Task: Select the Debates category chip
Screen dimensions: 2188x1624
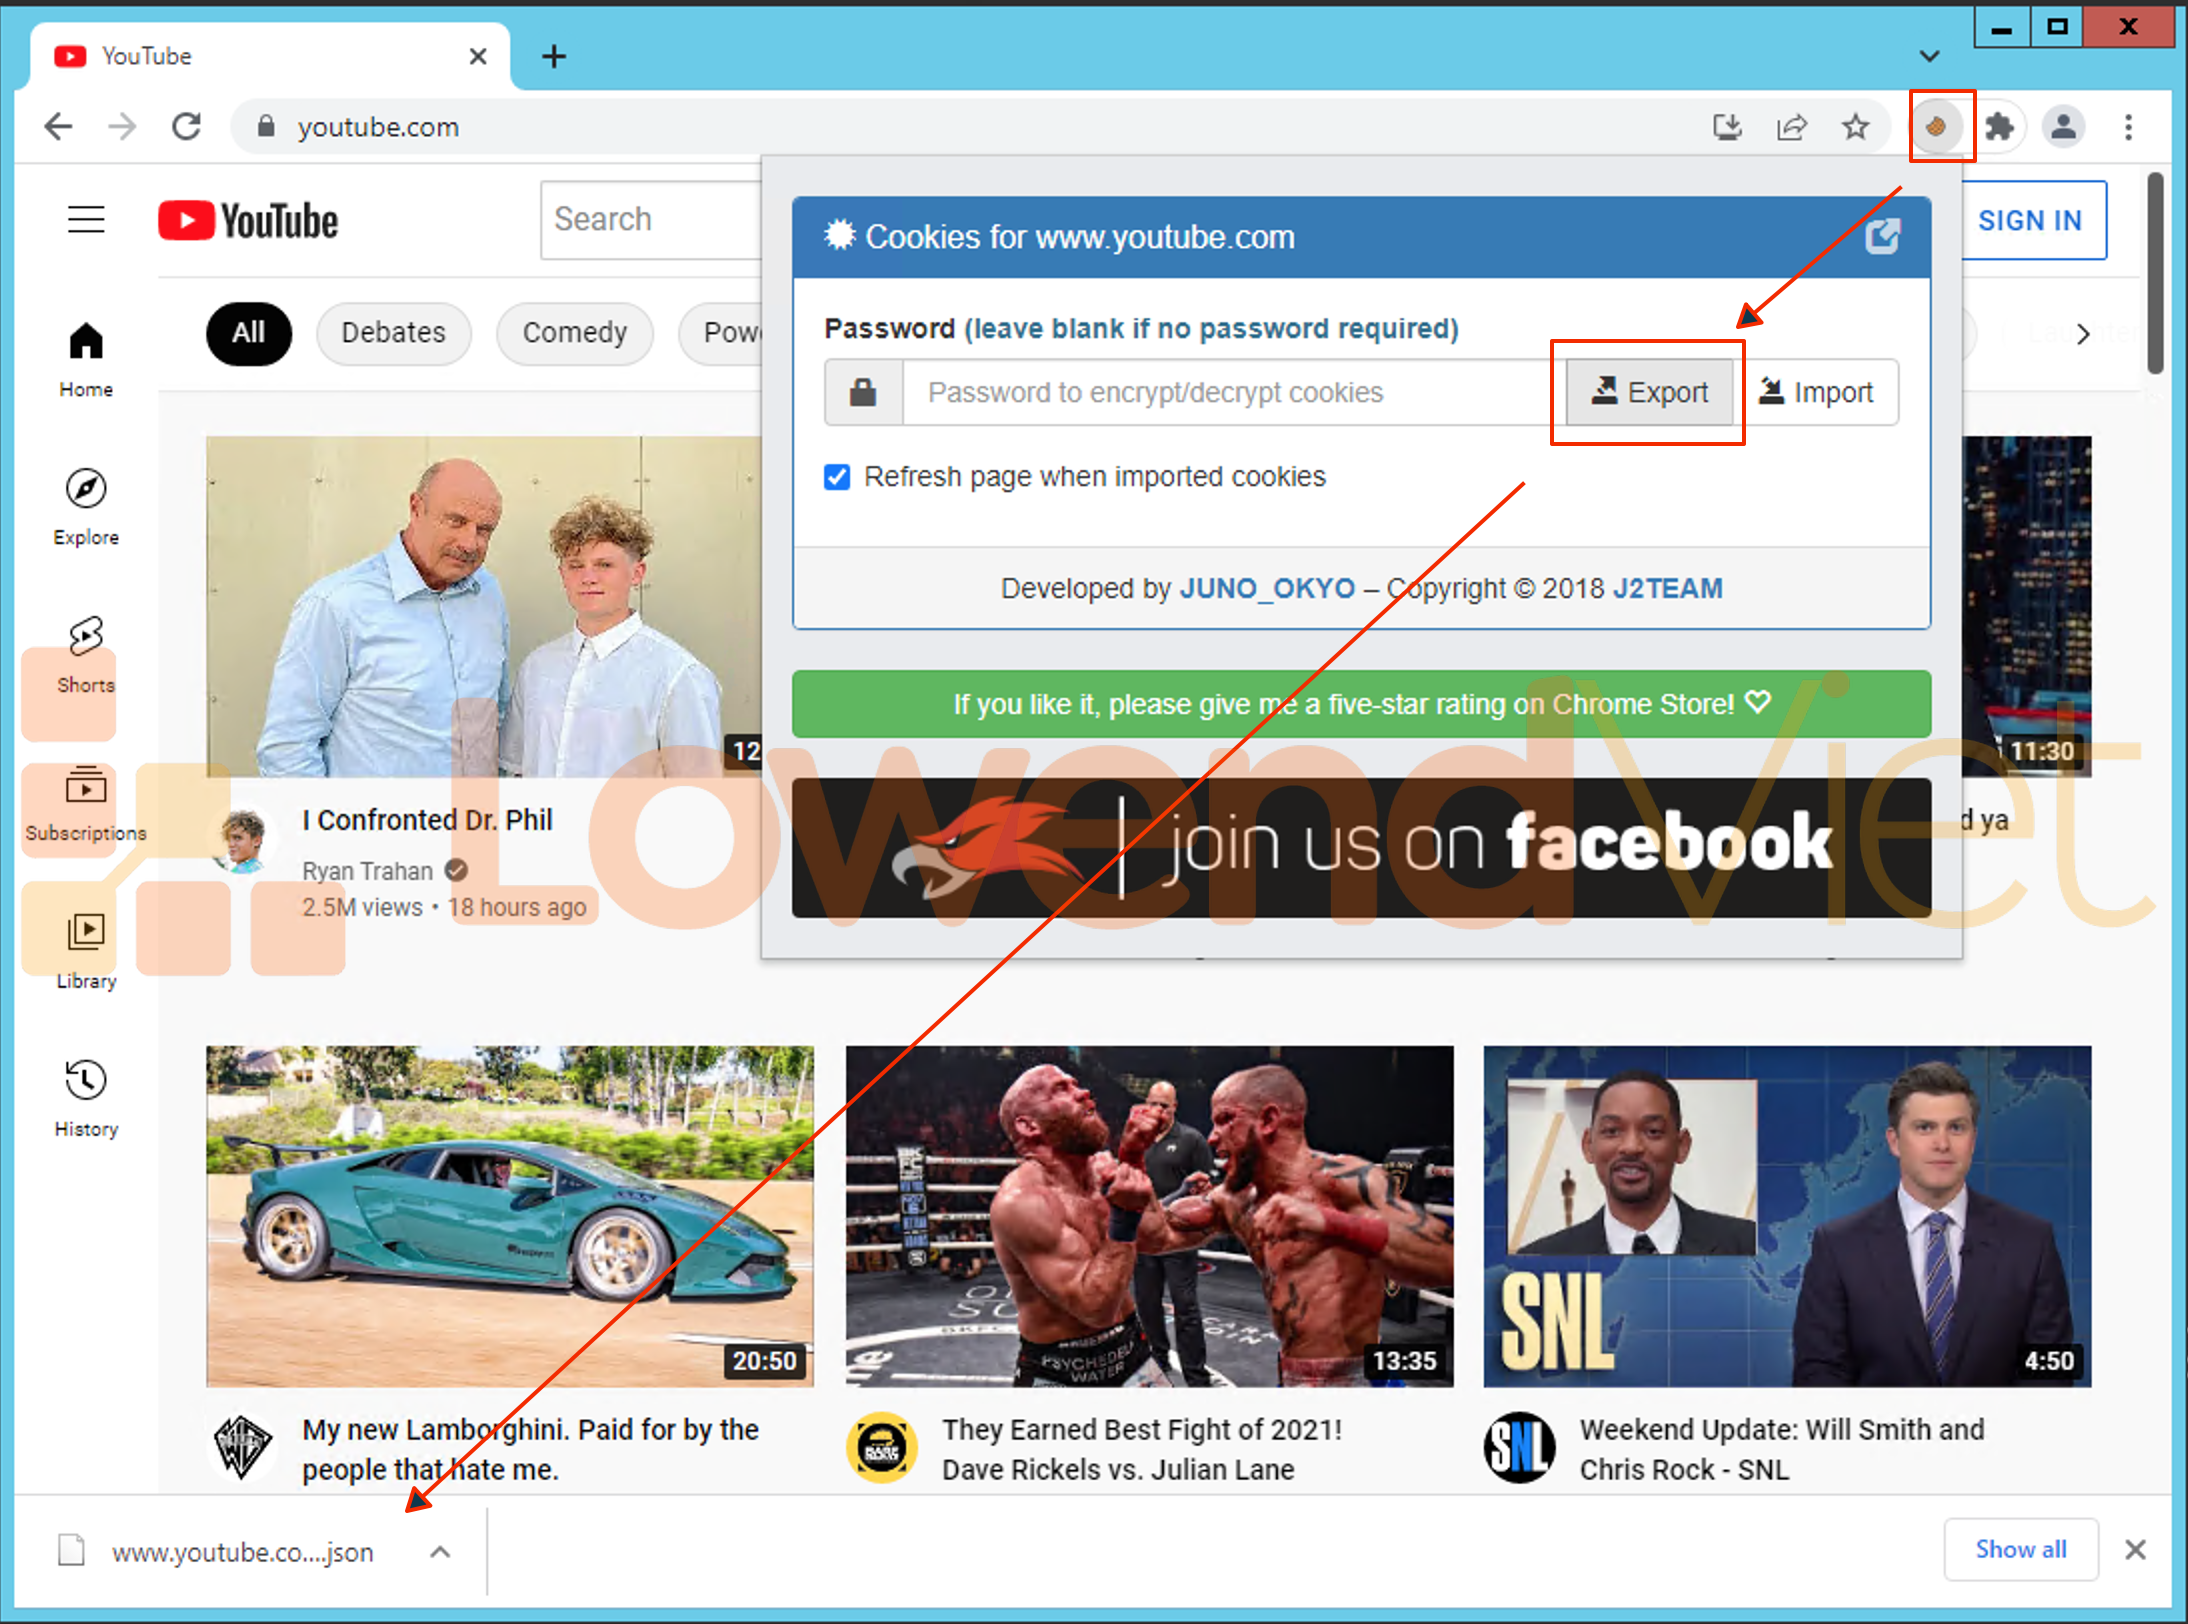Action: tap(393, 333)
